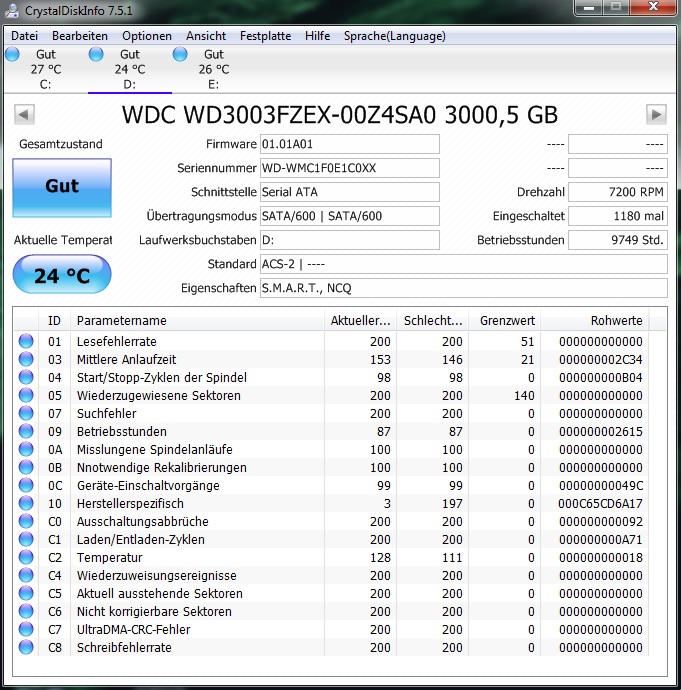Open the Bearbeiten menu

[x=80, y=36]
